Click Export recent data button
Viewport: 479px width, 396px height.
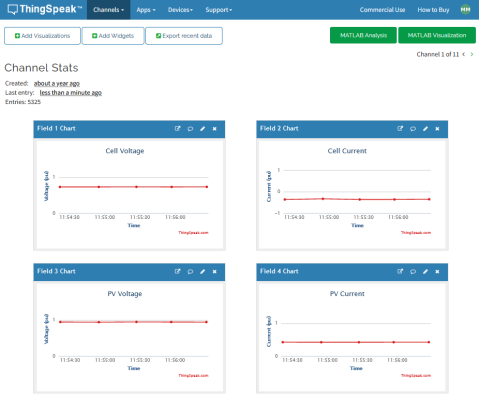(184, 36)
